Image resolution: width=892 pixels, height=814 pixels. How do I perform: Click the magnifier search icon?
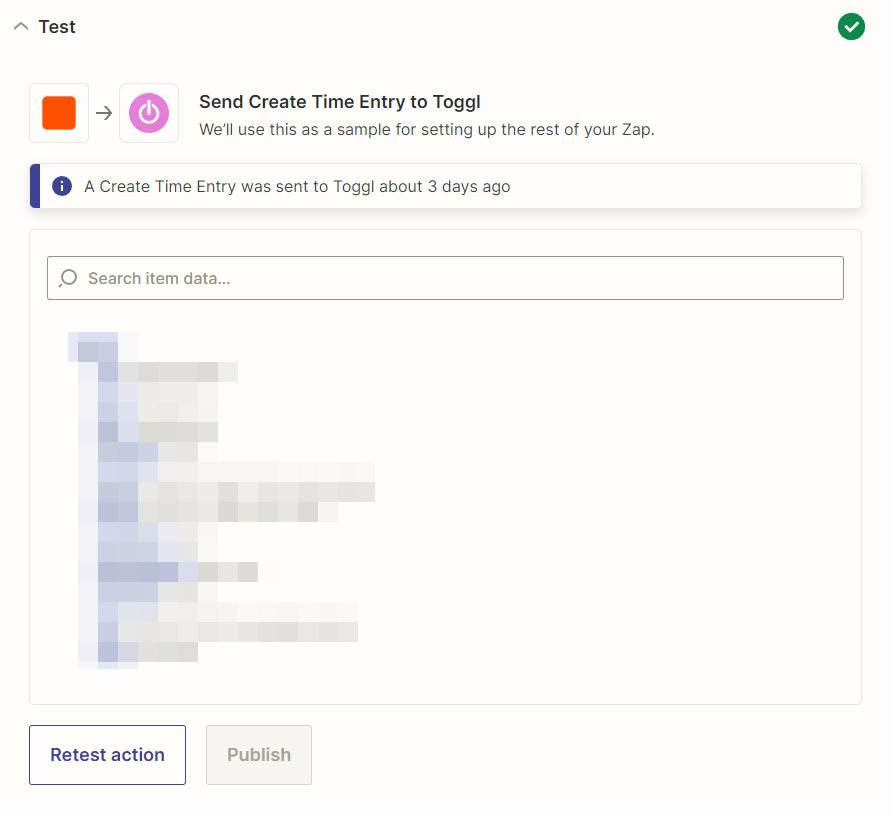68,278
